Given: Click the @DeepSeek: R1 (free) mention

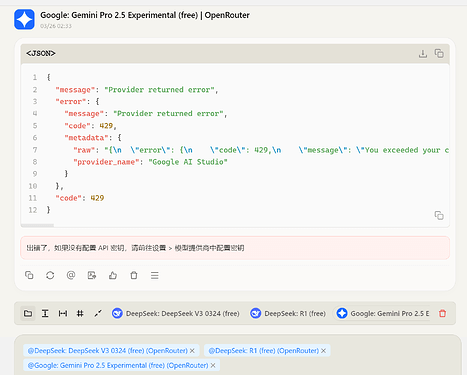Looking at the screenshot, I should tap(264, 351).
